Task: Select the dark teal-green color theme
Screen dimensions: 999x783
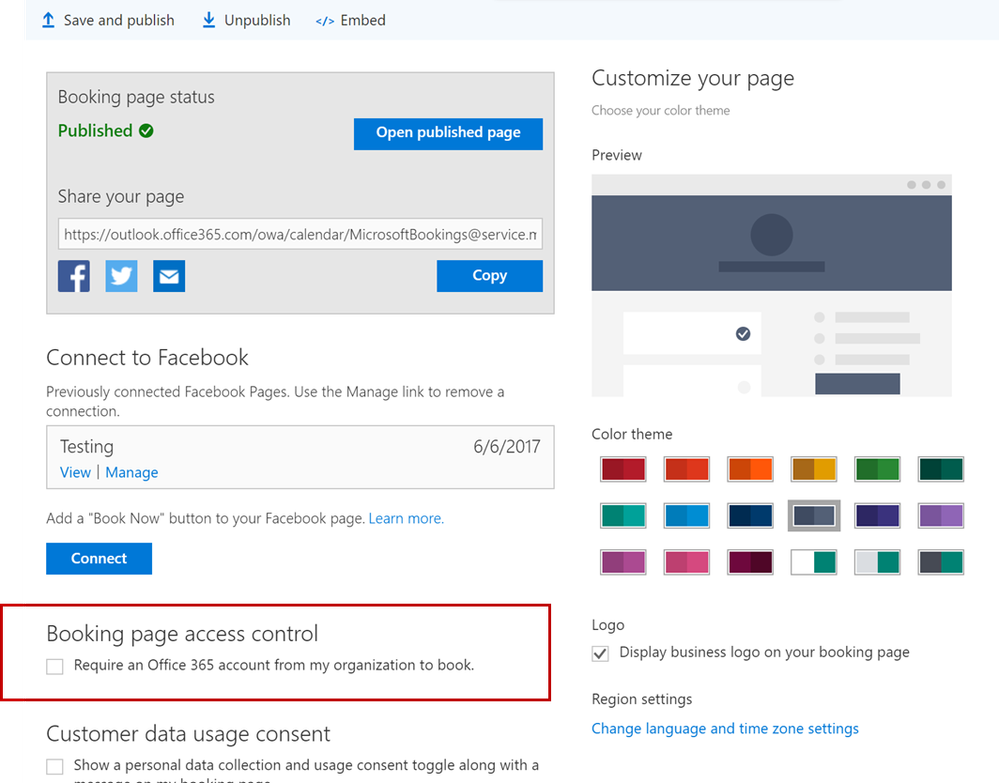Action: tap(941, 470)
